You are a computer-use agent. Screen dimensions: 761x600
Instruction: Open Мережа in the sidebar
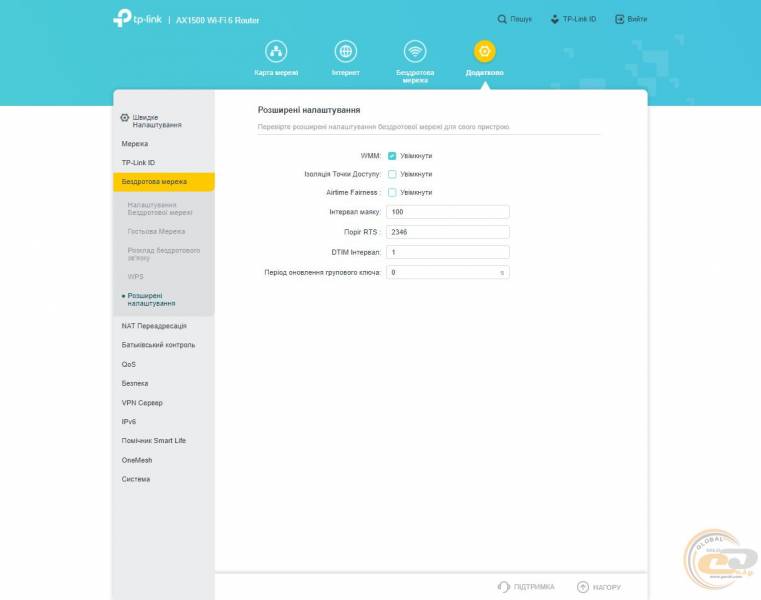tap(135, 144)
